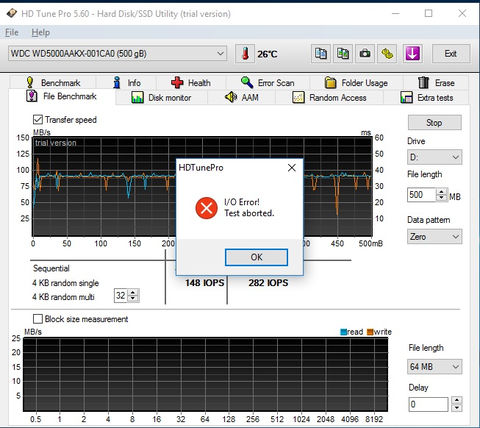Open the Info tab
The height and width of the screenshot is (428, 480).
[x=127, y=83]
